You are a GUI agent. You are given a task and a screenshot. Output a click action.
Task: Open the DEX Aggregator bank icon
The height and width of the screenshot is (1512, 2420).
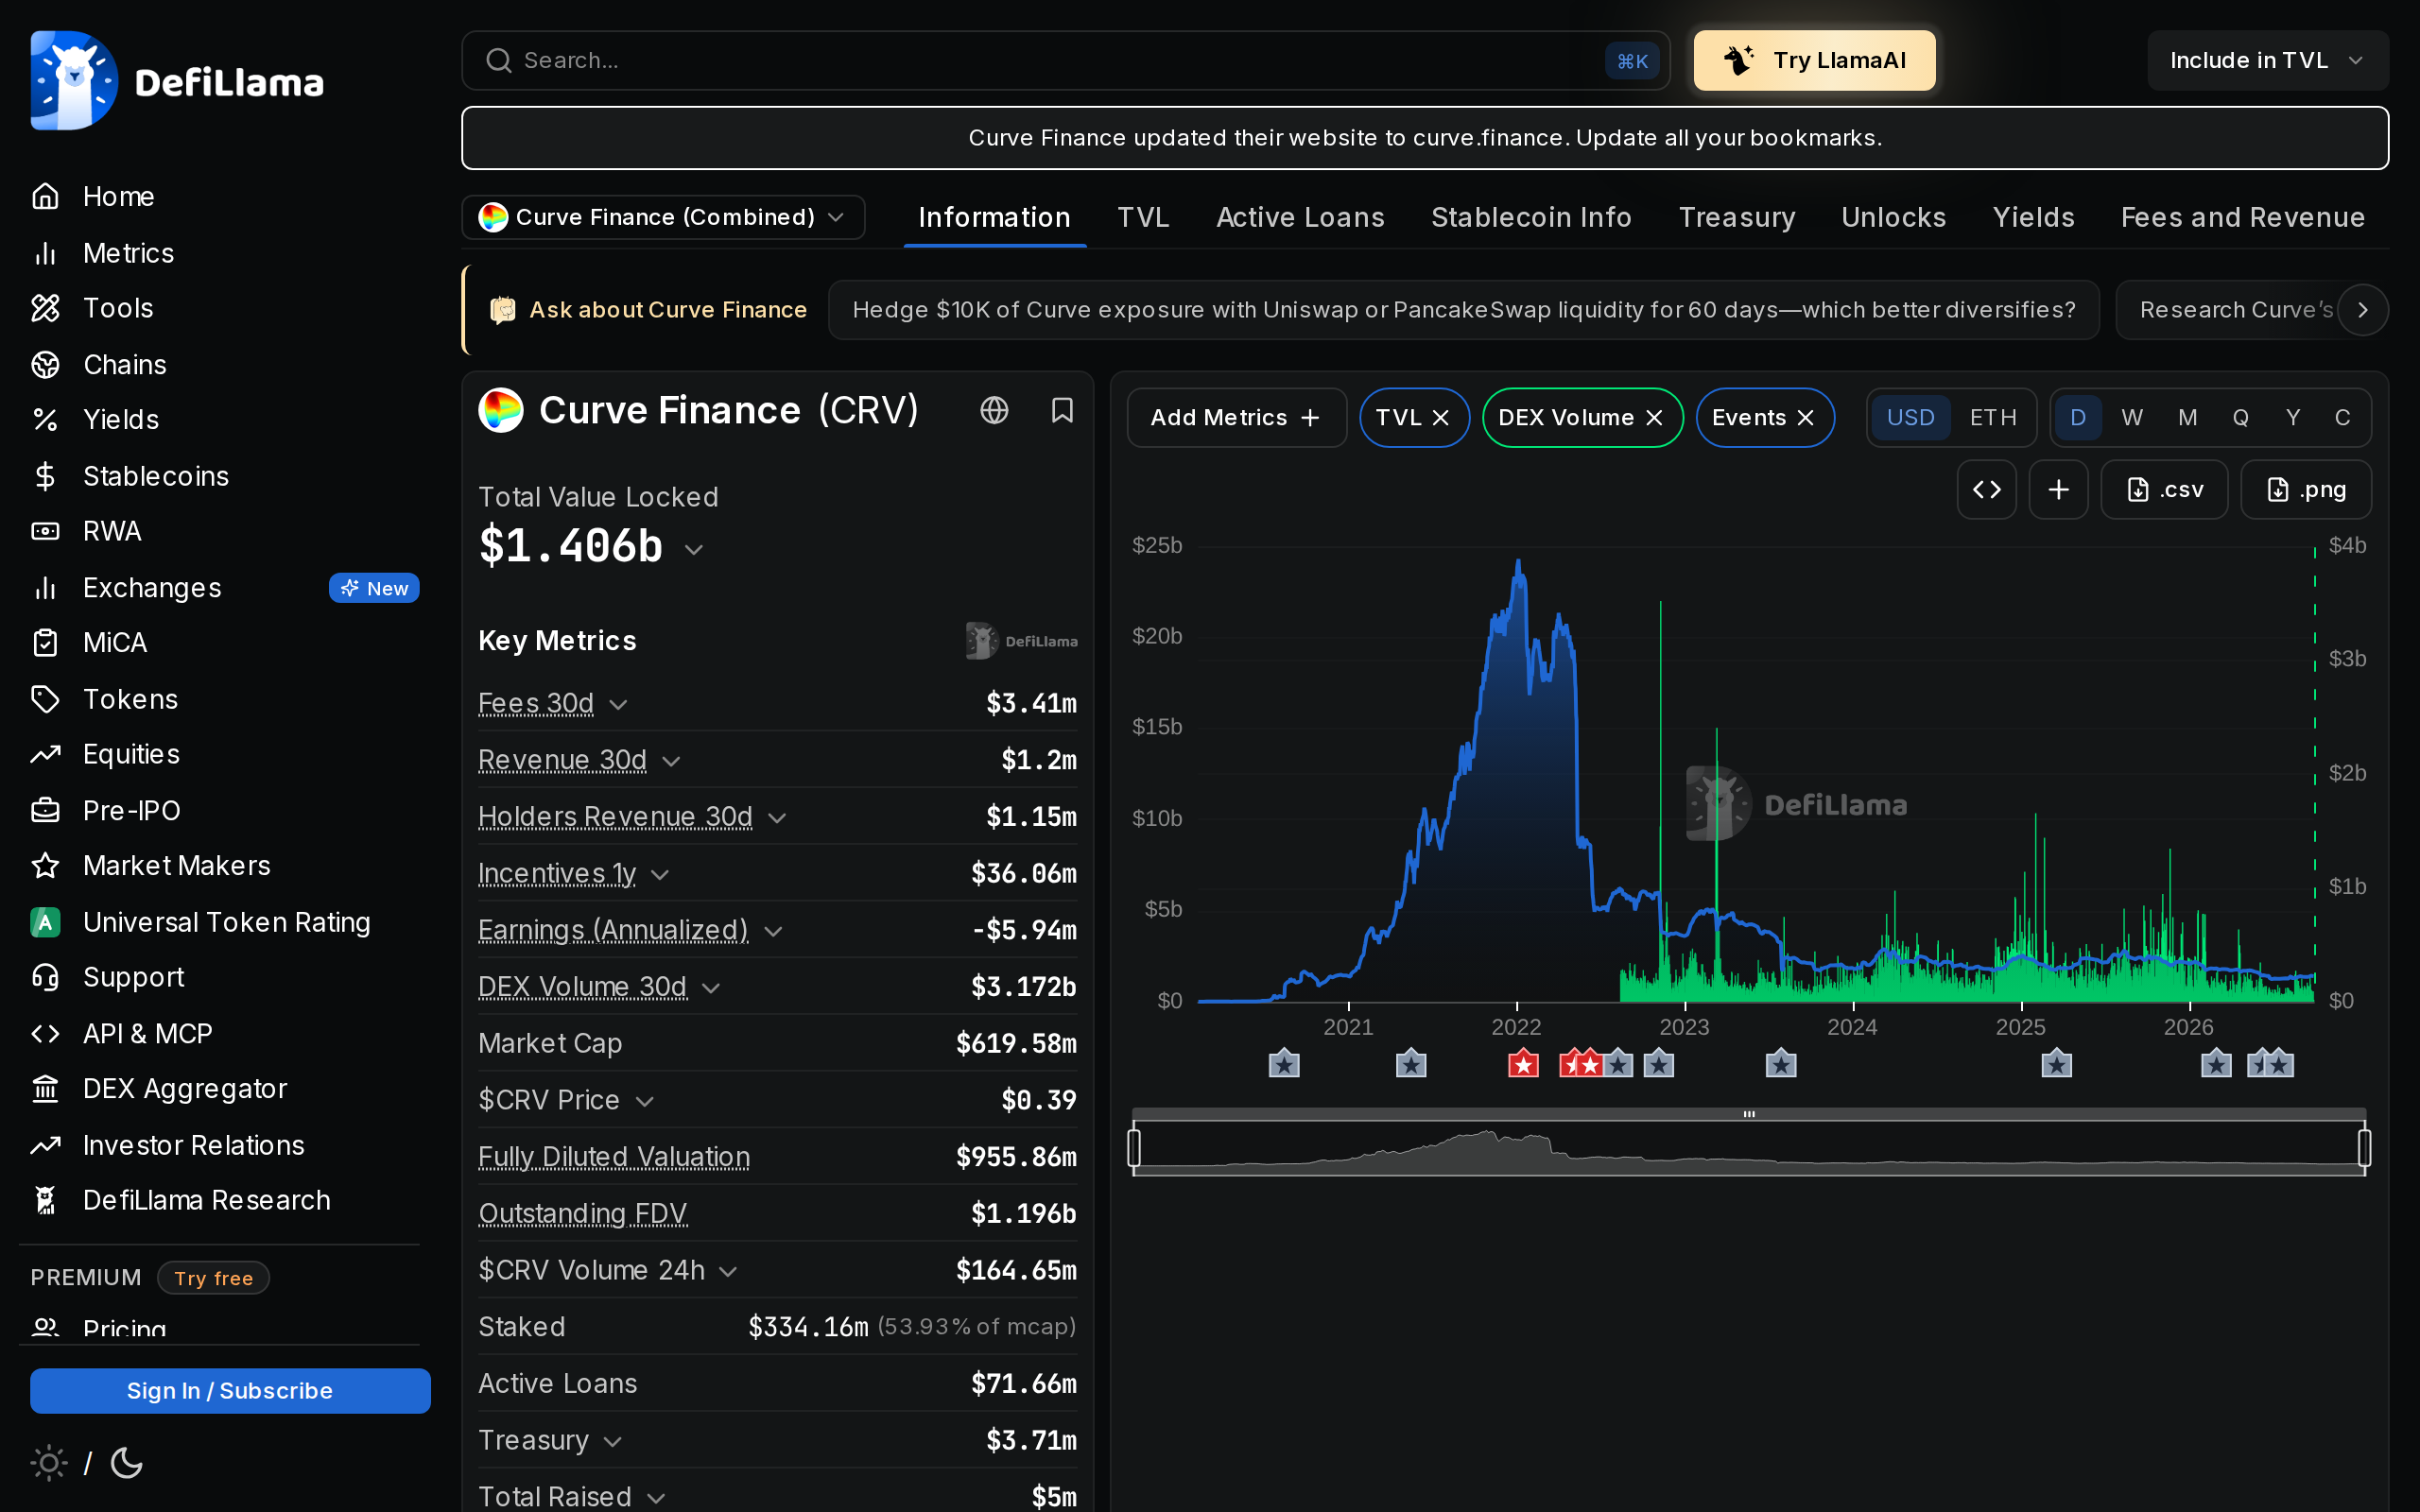point(45,1088)
